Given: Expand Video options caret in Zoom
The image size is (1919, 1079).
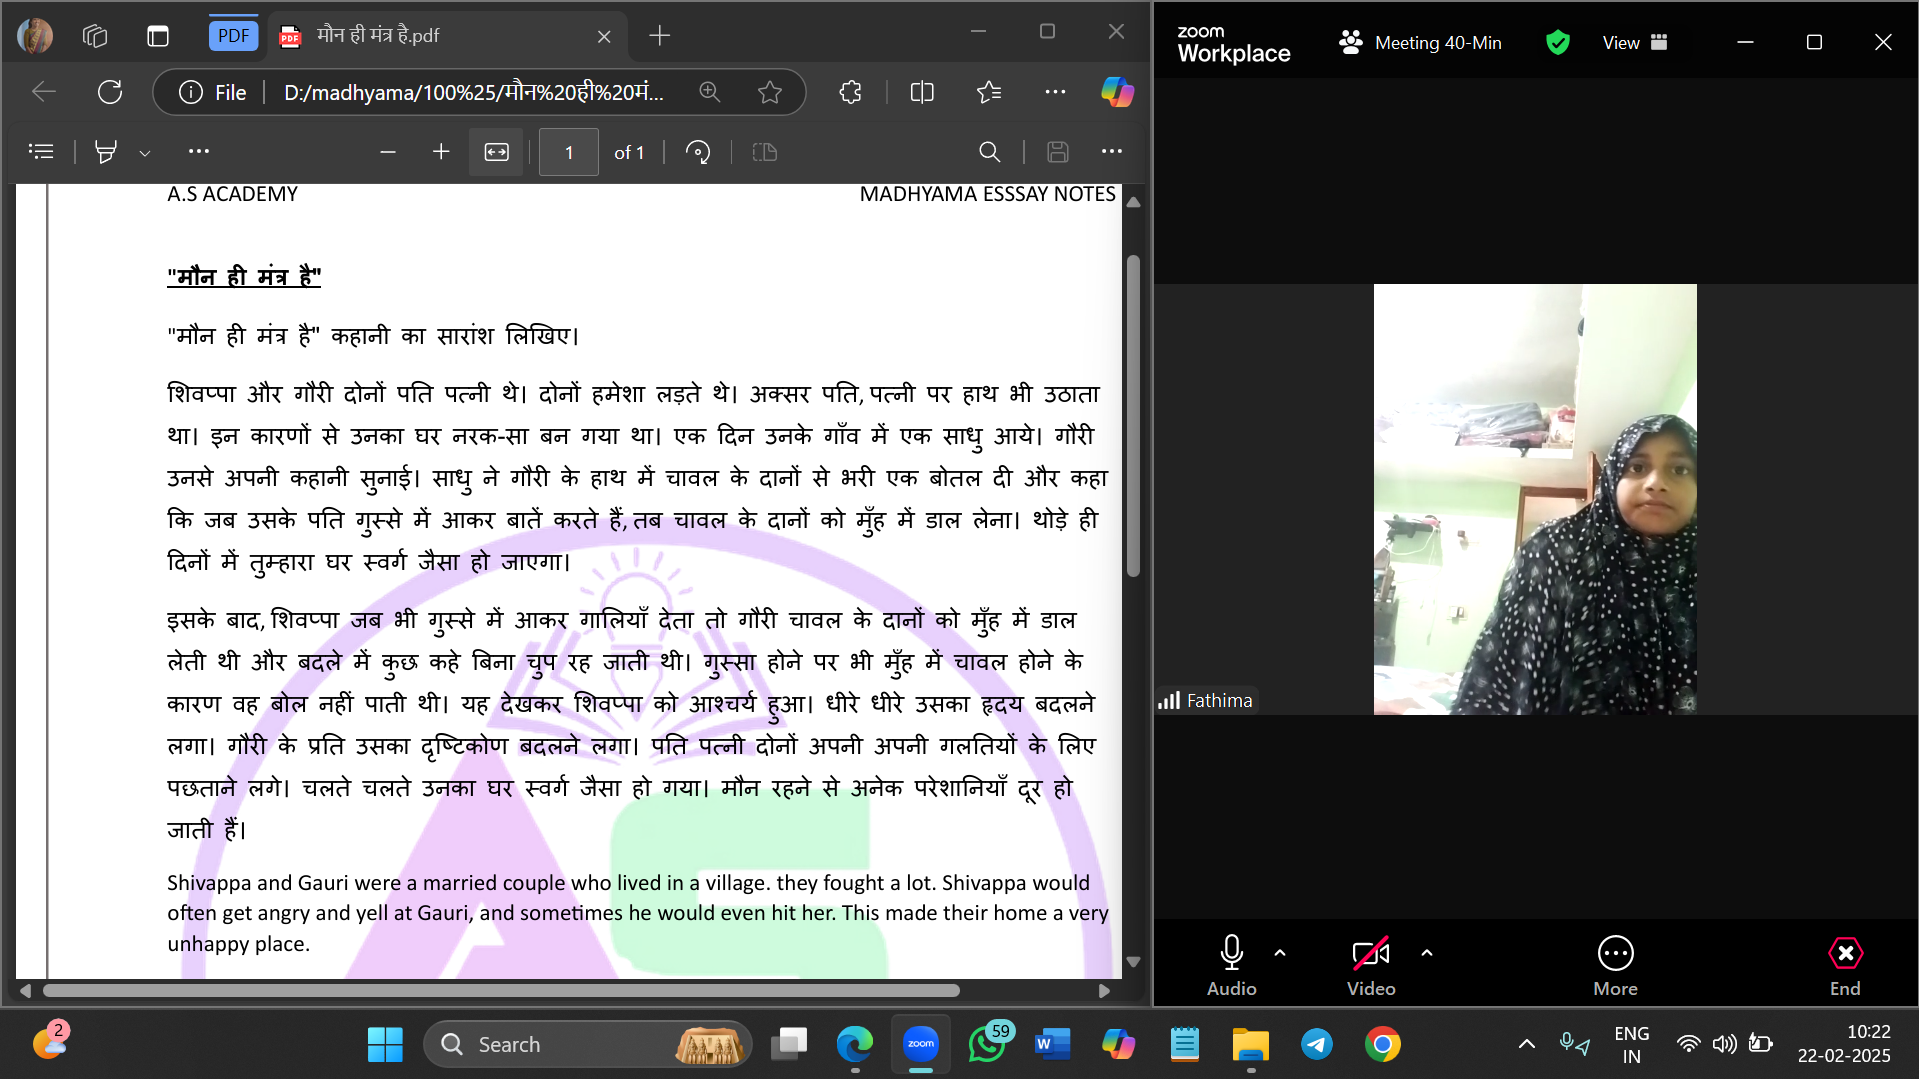Looking at the screenshot, I should [1427, 953].
